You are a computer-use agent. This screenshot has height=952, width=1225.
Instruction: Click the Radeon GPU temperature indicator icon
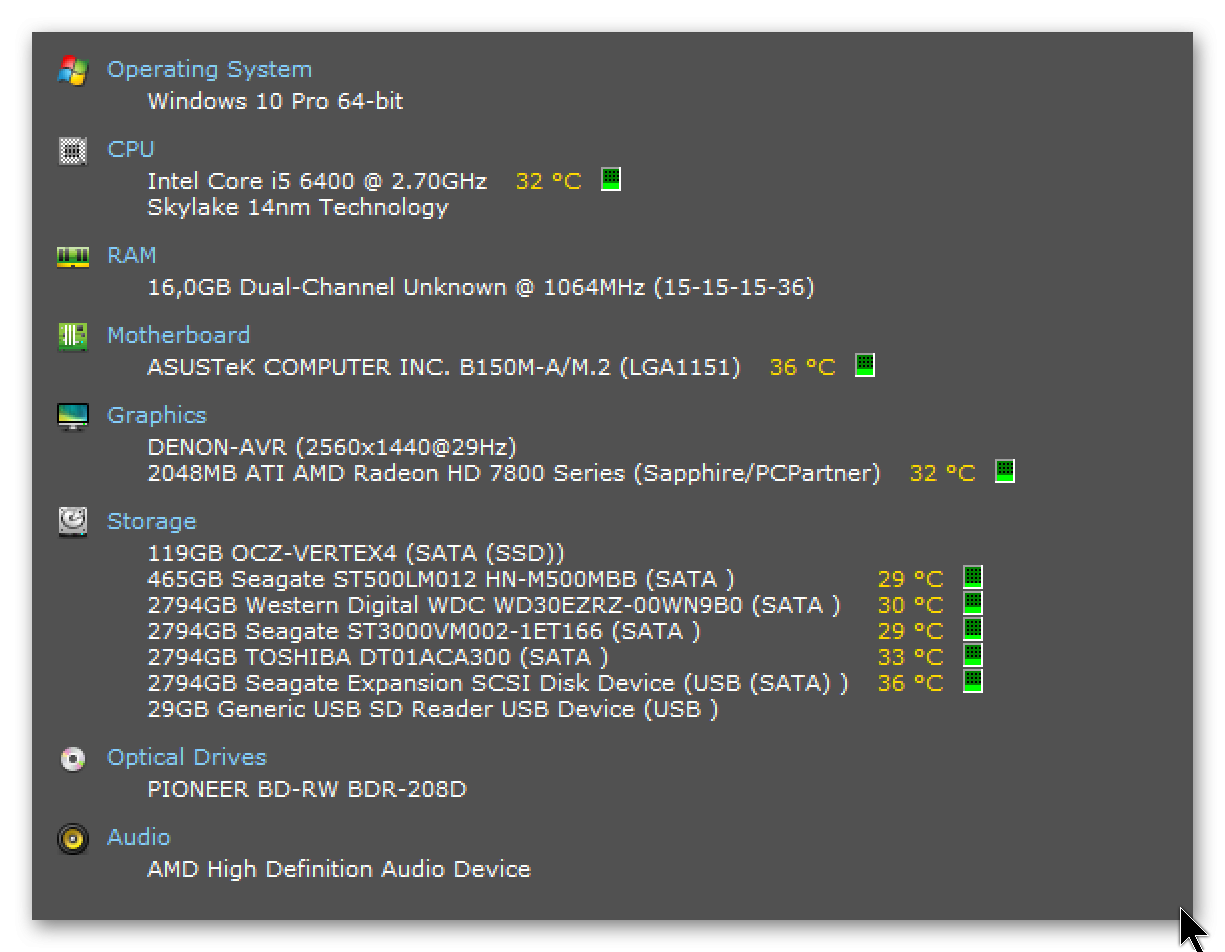1005,472
